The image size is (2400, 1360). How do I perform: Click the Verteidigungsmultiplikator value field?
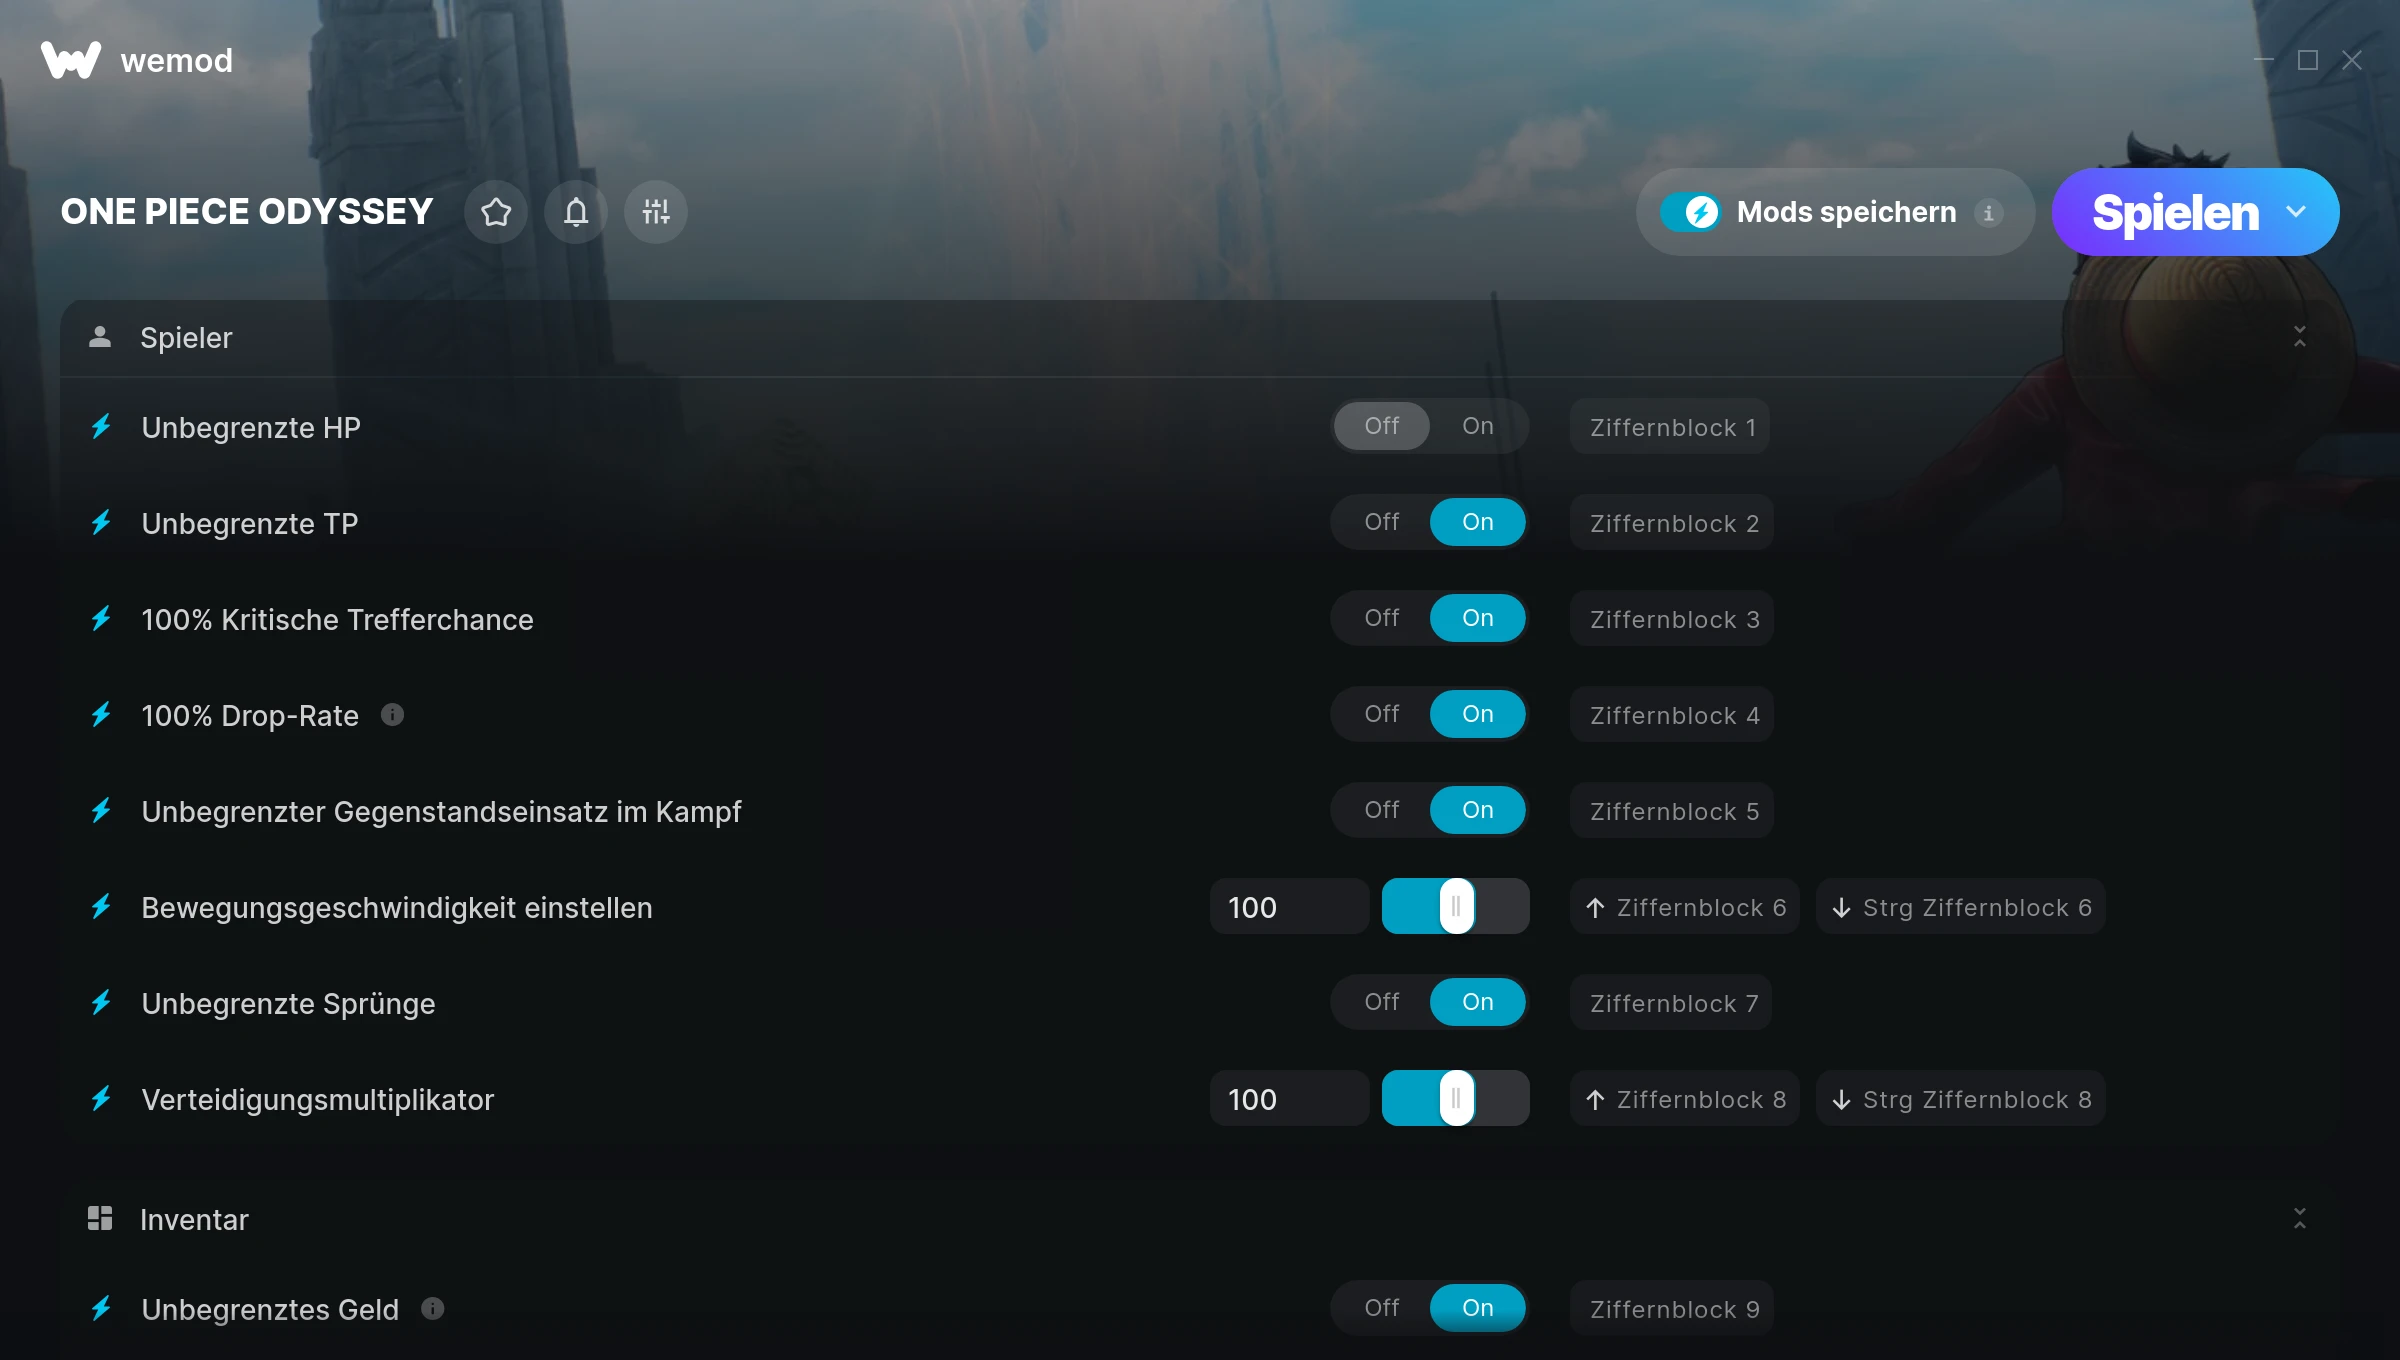click(x=1289, y=1099)
